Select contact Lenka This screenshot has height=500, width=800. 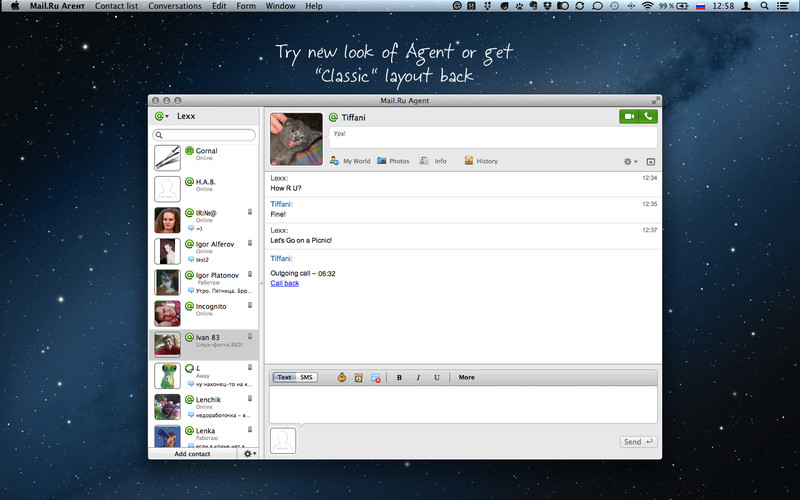204,435
